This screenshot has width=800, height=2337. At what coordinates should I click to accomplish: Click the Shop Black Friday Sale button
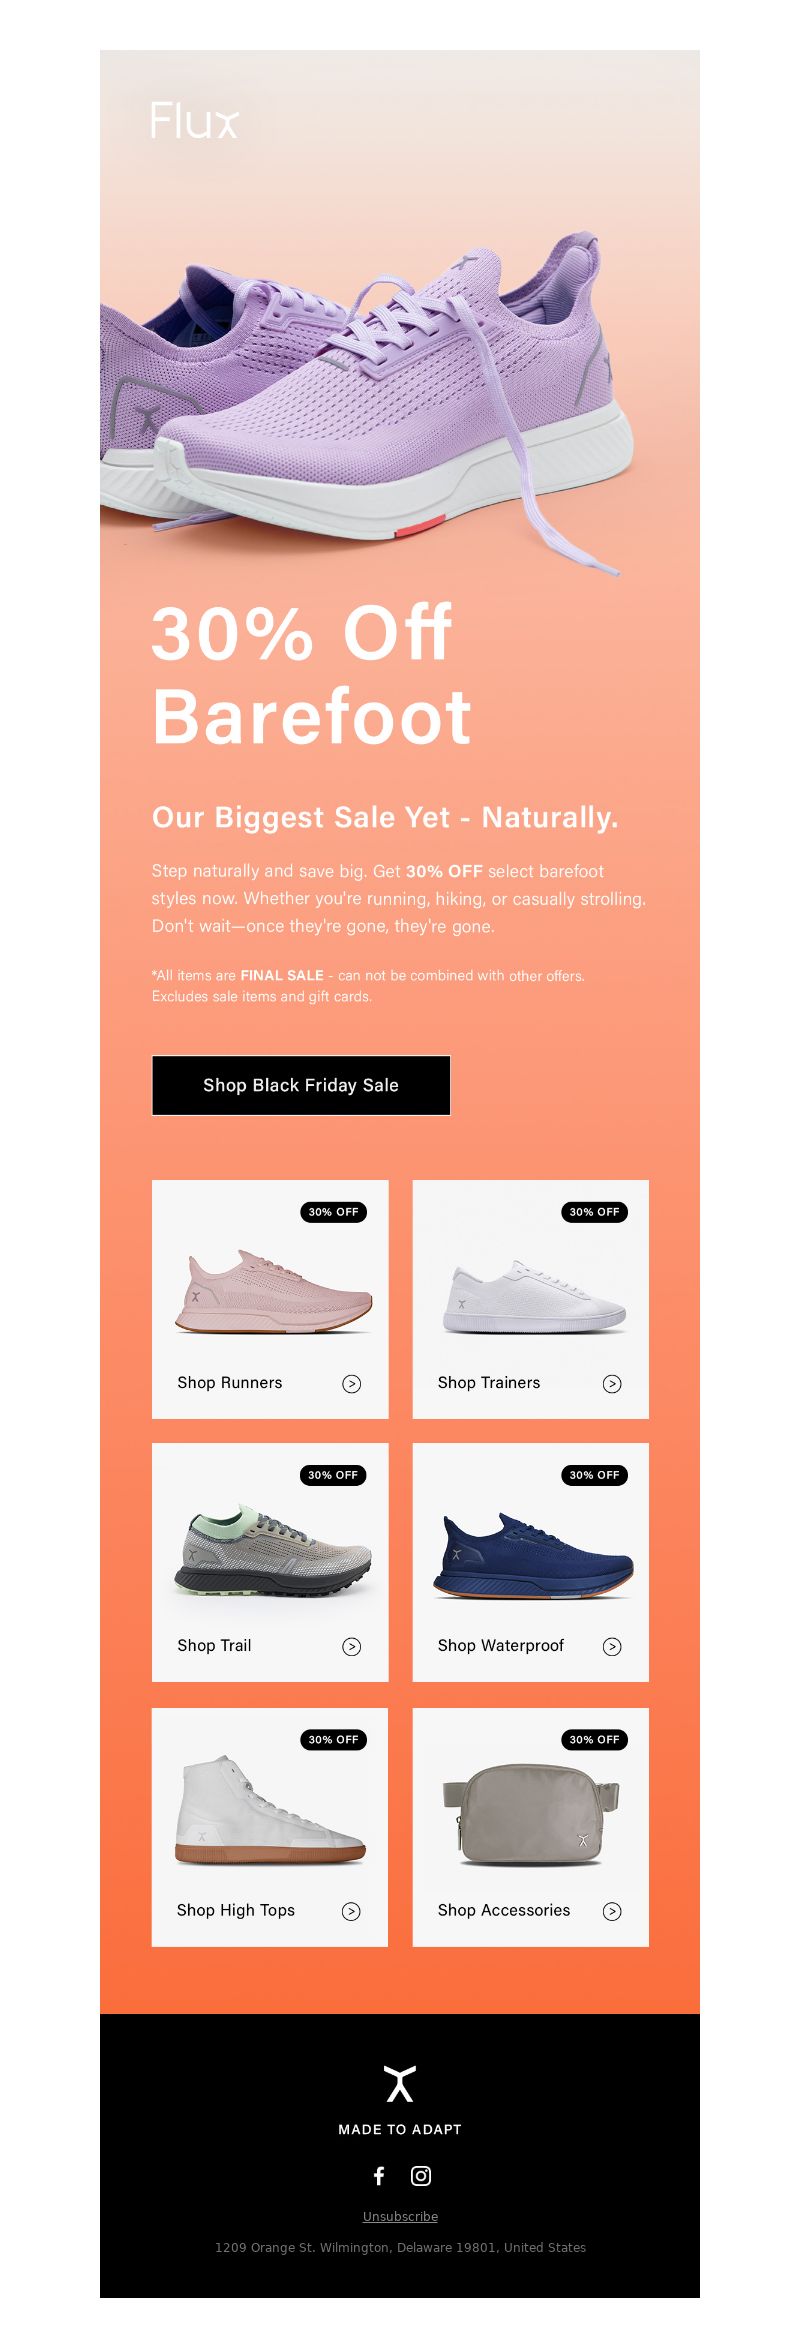301,1085
